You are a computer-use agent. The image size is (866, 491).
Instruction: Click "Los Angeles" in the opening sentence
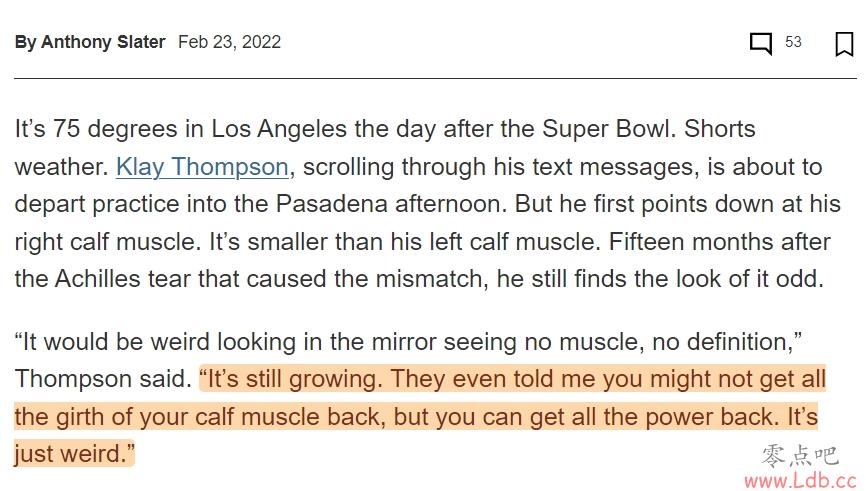tap(279, 129)
